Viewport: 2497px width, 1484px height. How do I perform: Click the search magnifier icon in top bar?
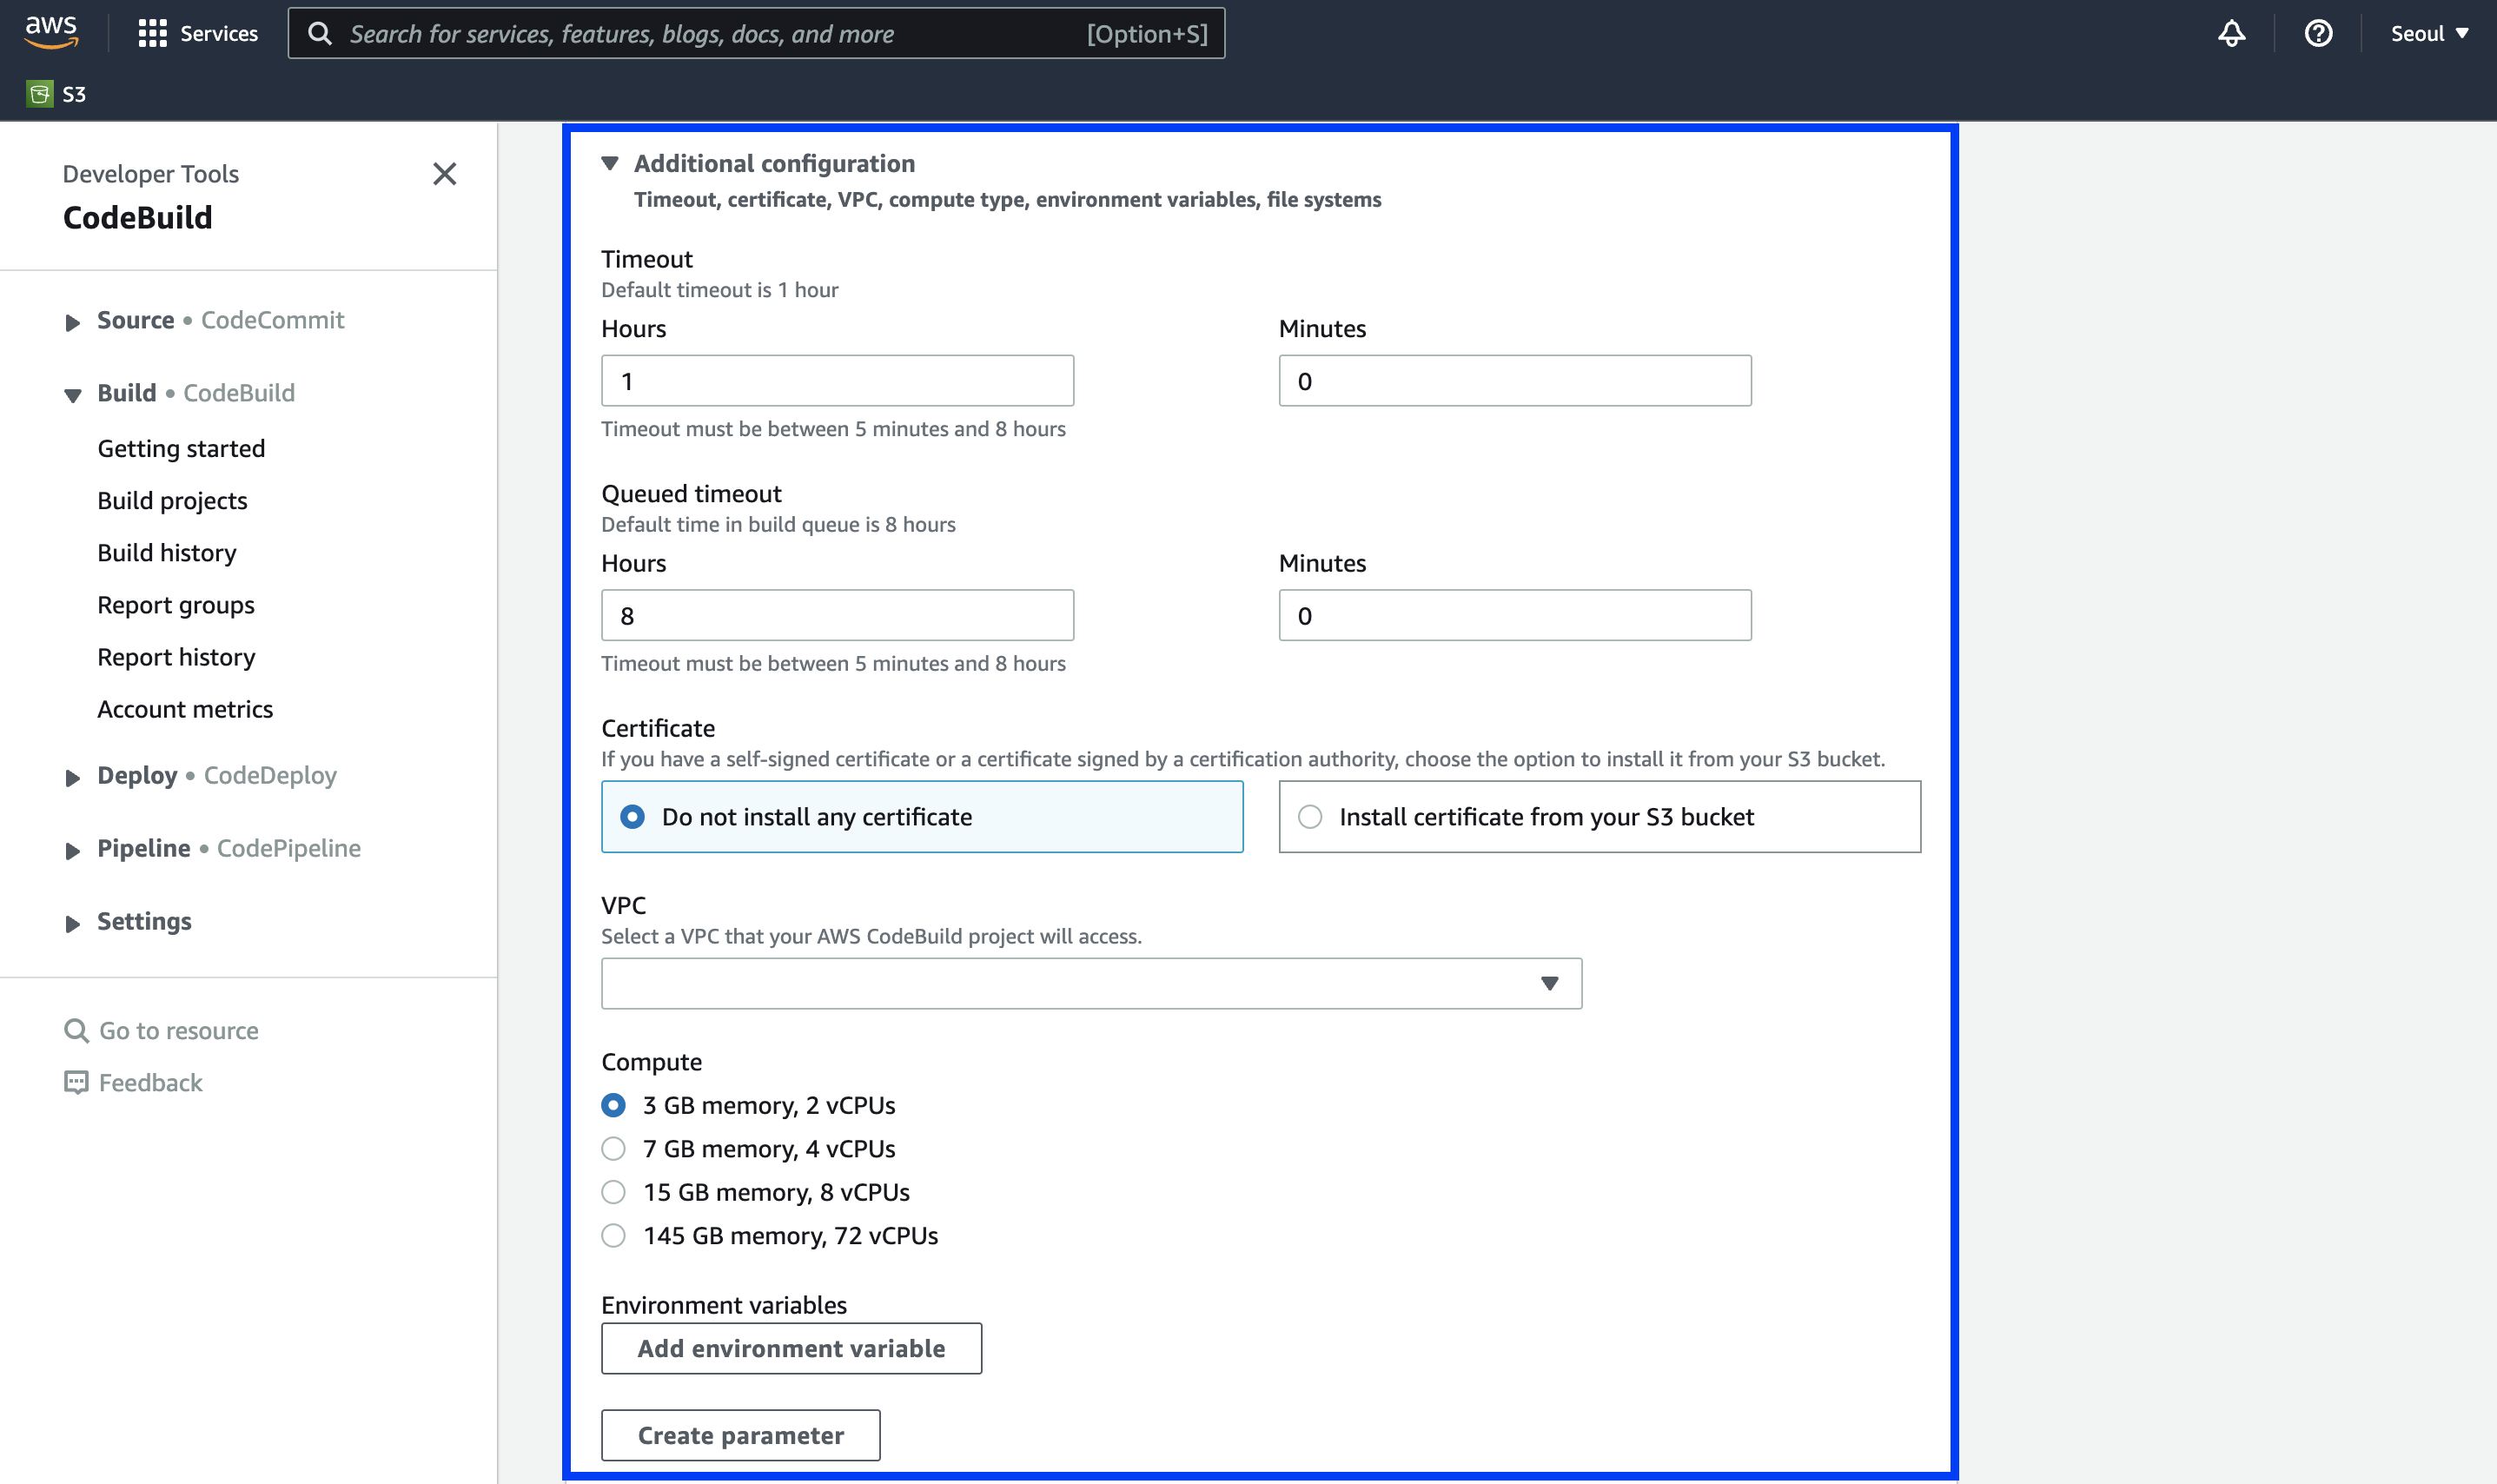(x=320, y=34)
